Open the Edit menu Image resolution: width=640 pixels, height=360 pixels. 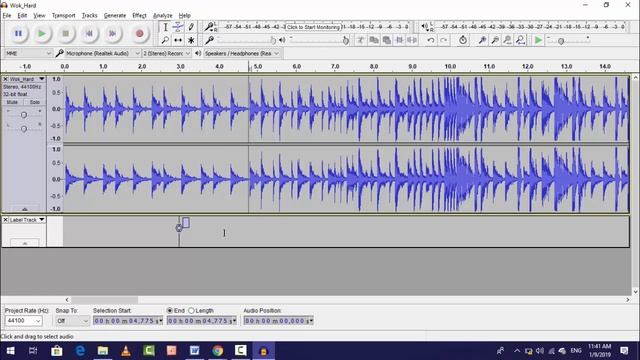click(x=22, y=16)
